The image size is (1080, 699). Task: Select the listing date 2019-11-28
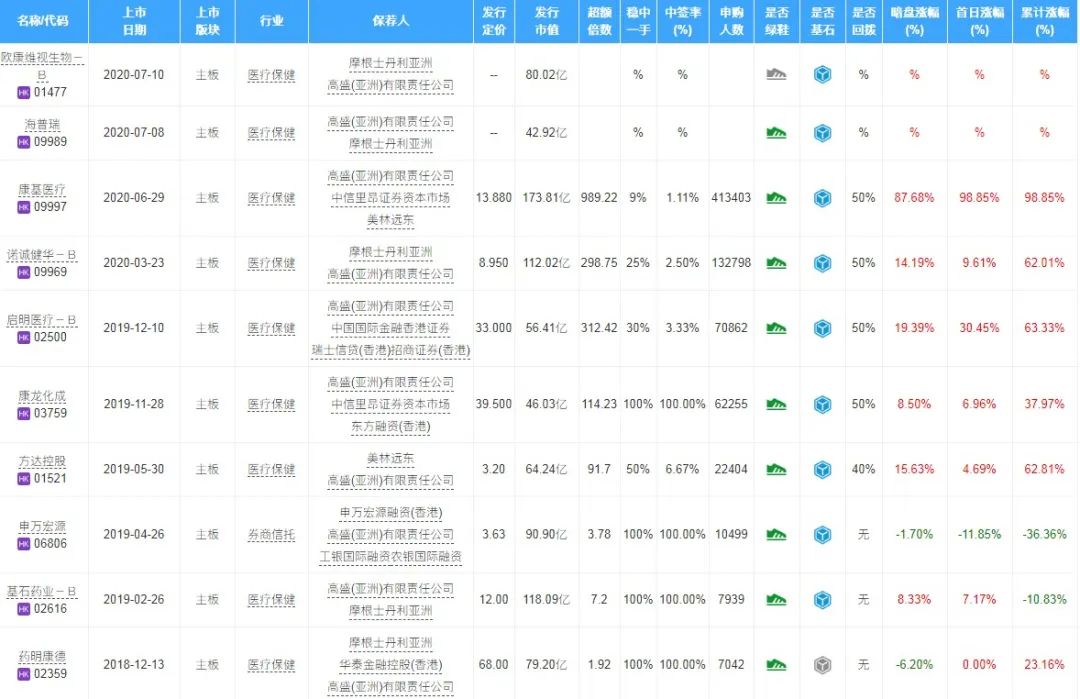click(134, 404)
